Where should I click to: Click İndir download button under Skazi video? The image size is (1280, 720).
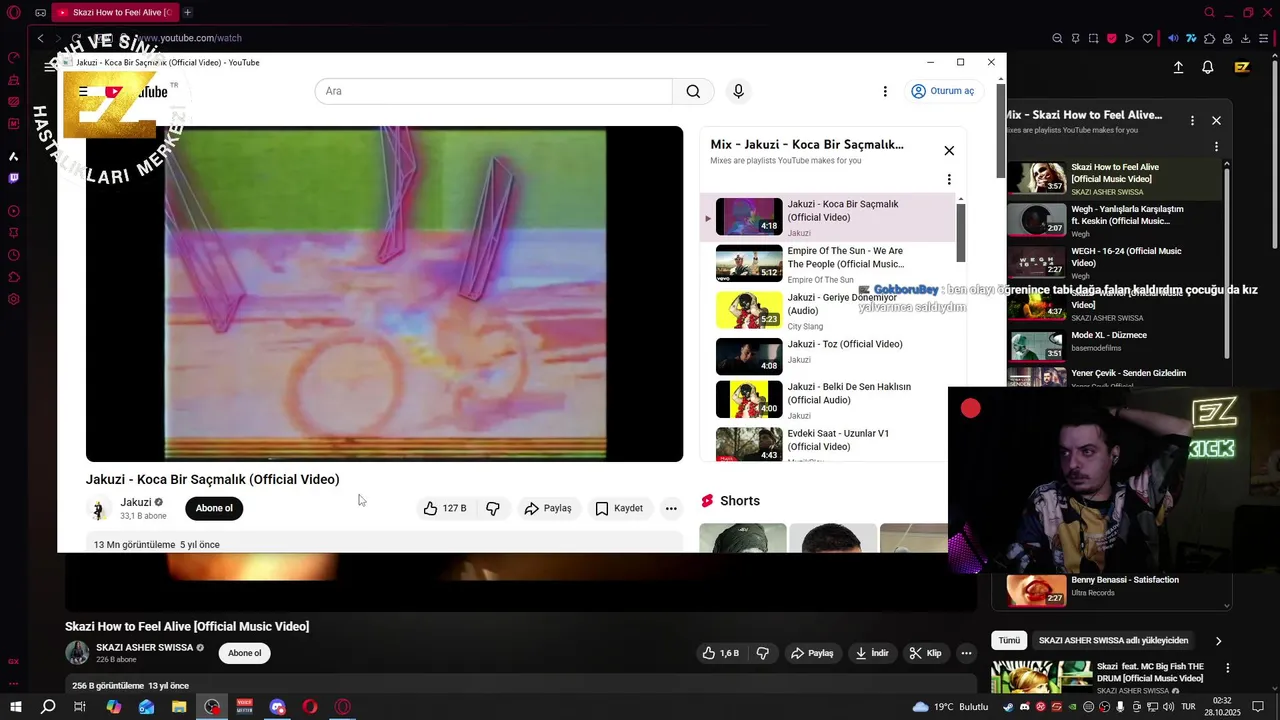tap(872, 653)
